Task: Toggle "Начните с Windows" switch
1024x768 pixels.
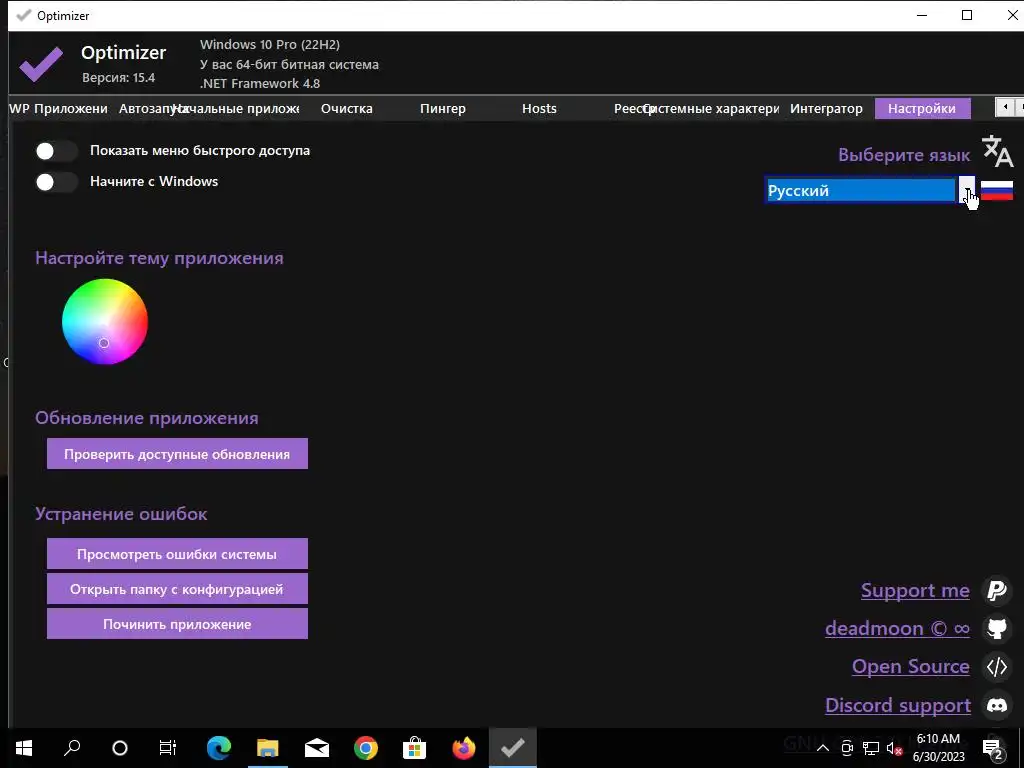Action: click(x=56, y=182)
